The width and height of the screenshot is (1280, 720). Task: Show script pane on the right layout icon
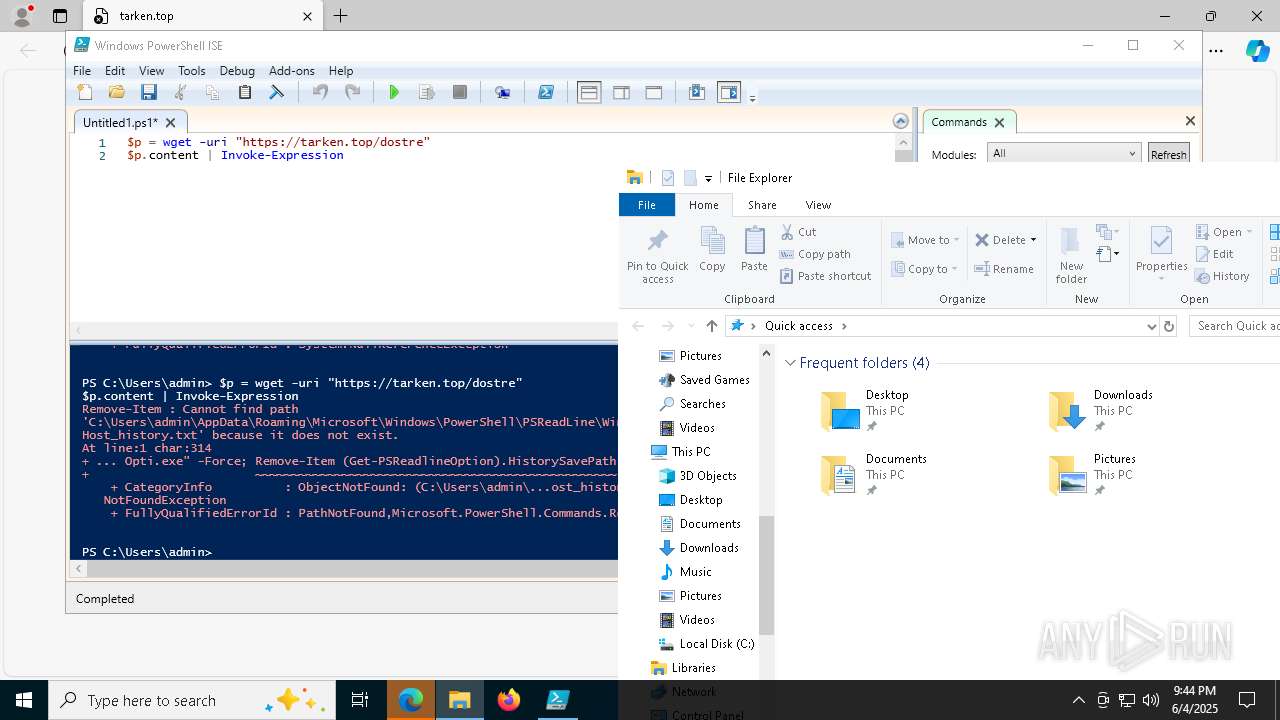tap(621, 92)
